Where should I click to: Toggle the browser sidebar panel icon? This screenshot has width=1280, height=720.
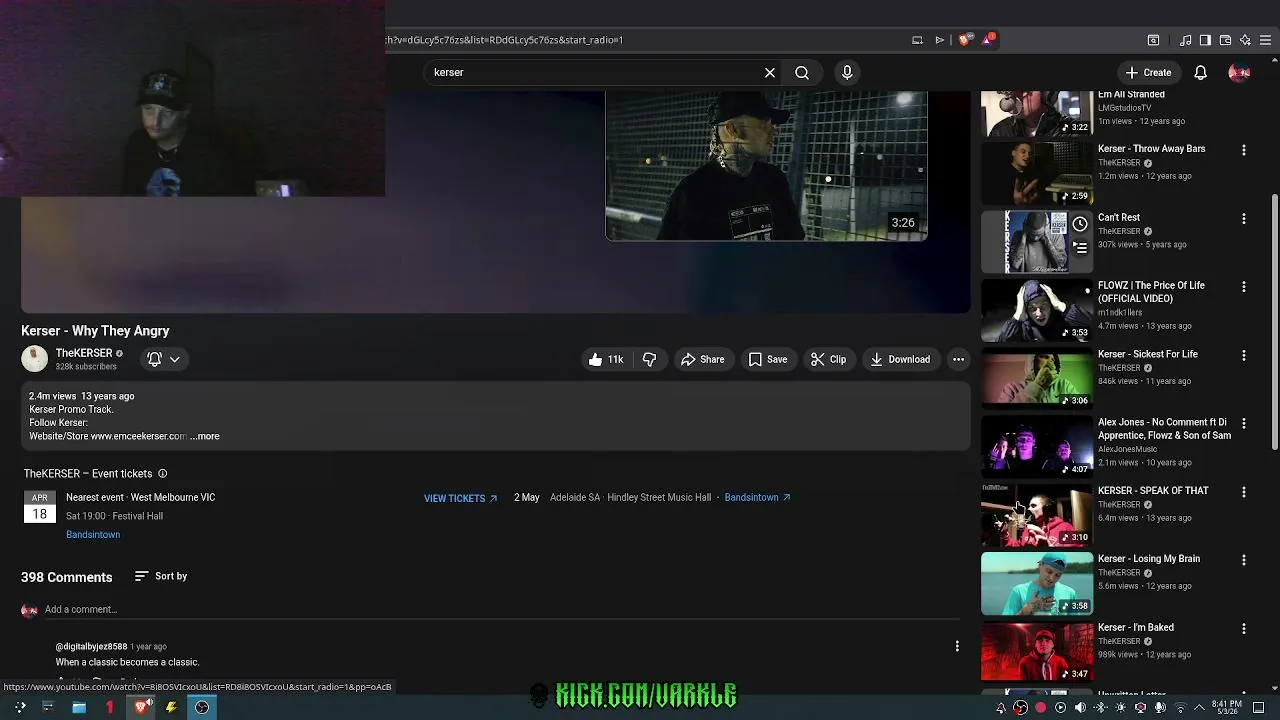pos(1205,40)
